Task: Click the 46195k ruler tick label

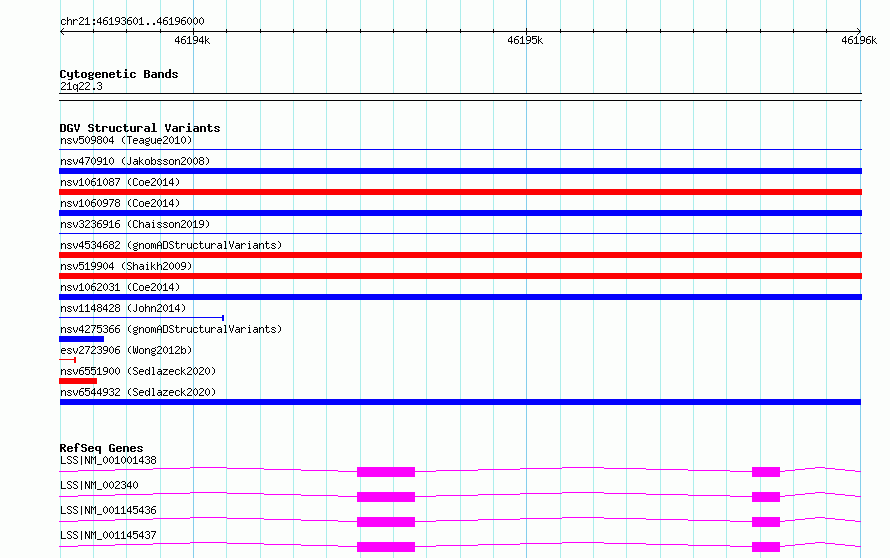Action: (x=525, y=40)
